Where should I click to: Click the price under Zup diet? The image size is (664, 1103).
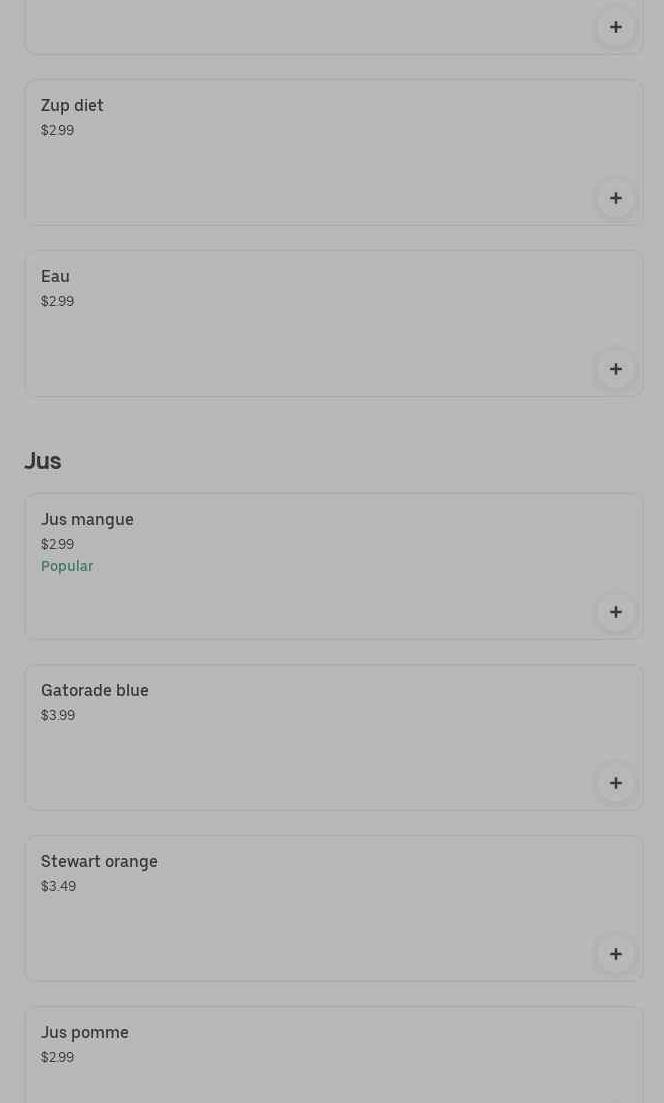coord(57,130)
